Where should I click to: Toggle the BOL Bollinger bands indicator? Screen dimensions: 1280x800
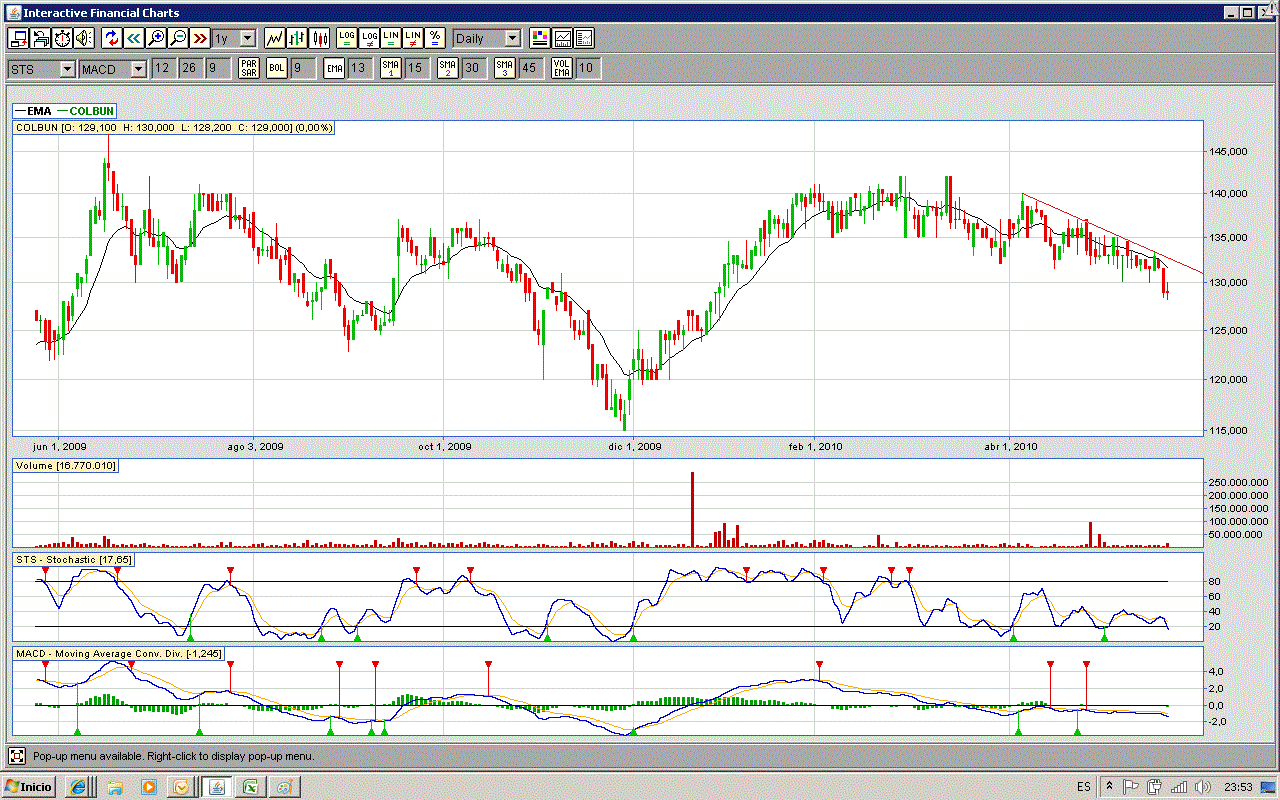(x=277, y=68)
